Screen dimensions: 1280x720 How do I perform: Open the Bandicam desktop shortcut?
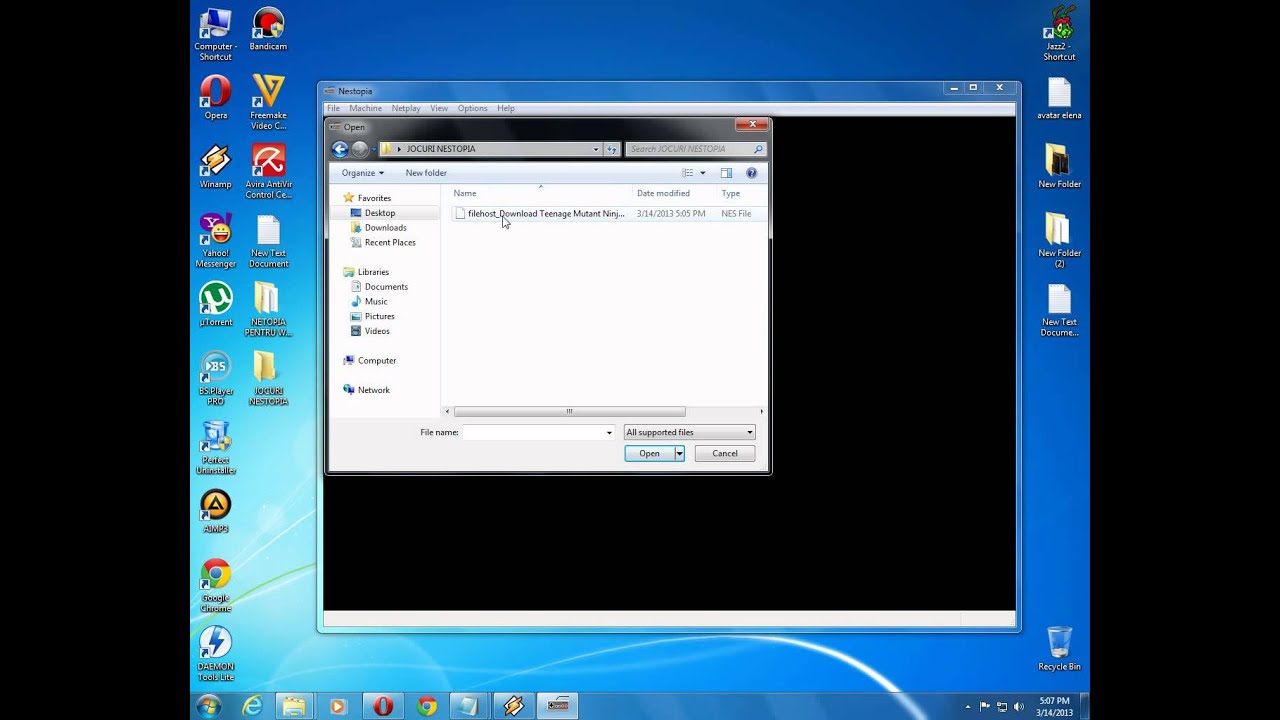pos(268,29)
